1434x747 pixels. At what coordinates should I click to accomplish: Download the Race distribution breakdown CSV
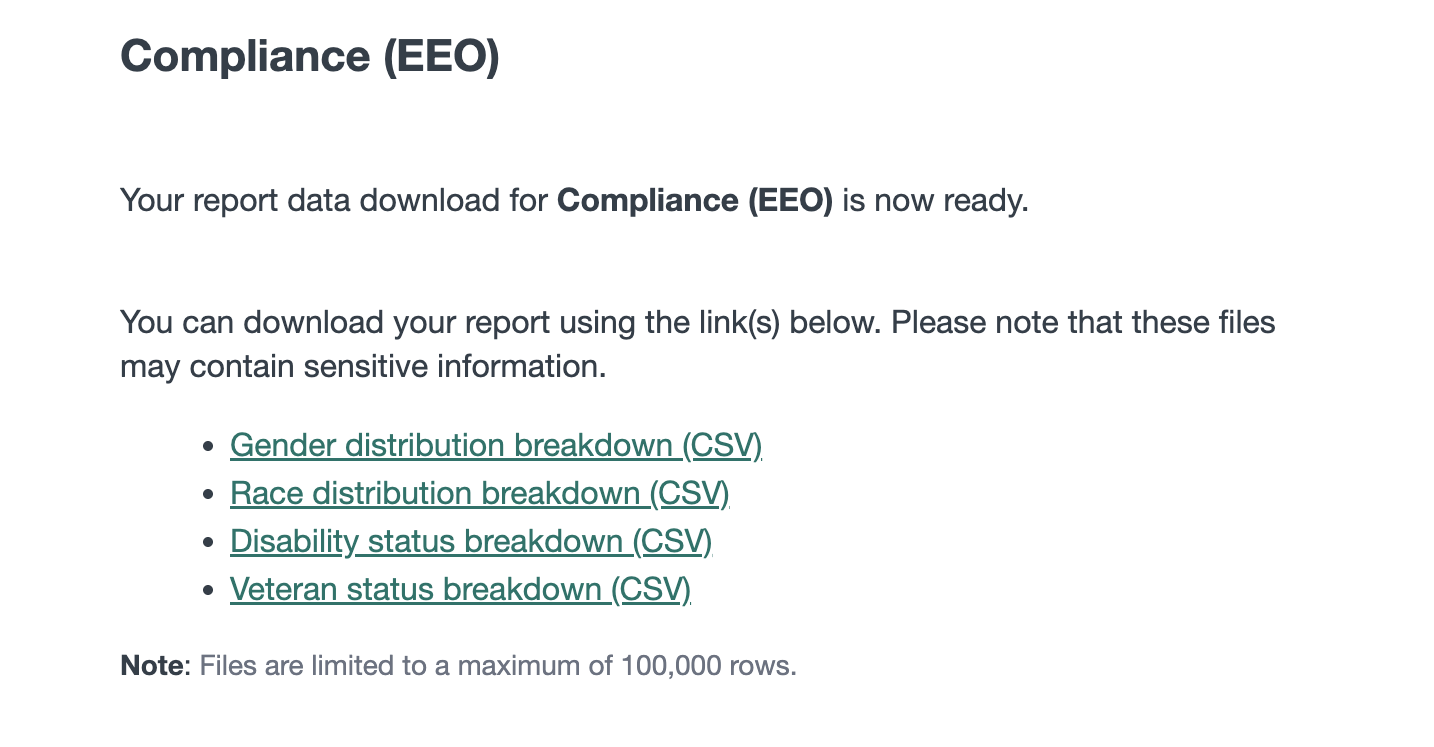pos(479,493)
